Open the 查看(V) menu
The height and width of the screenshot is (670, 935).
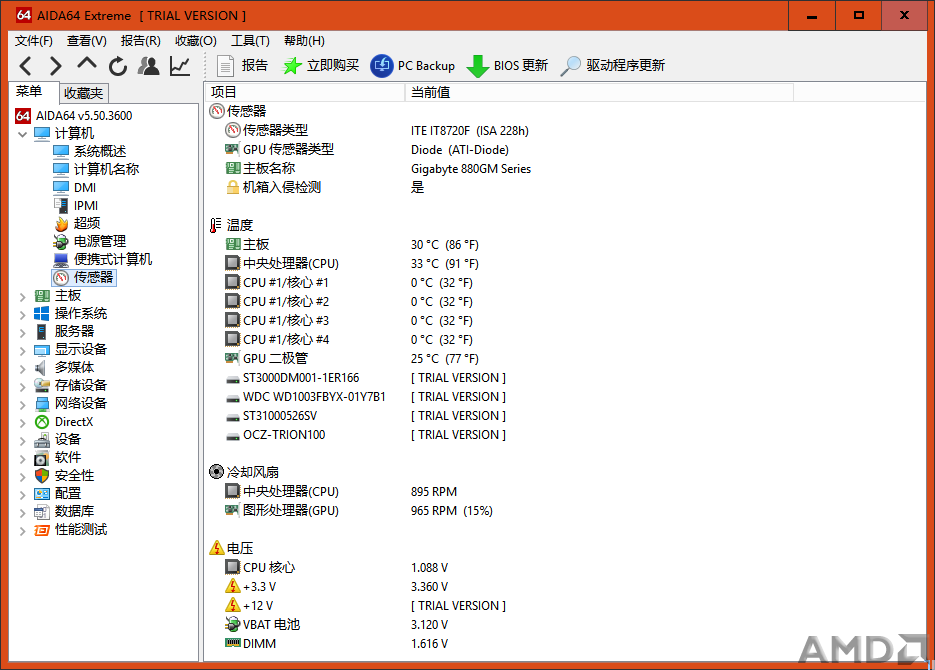click(86, 41)
